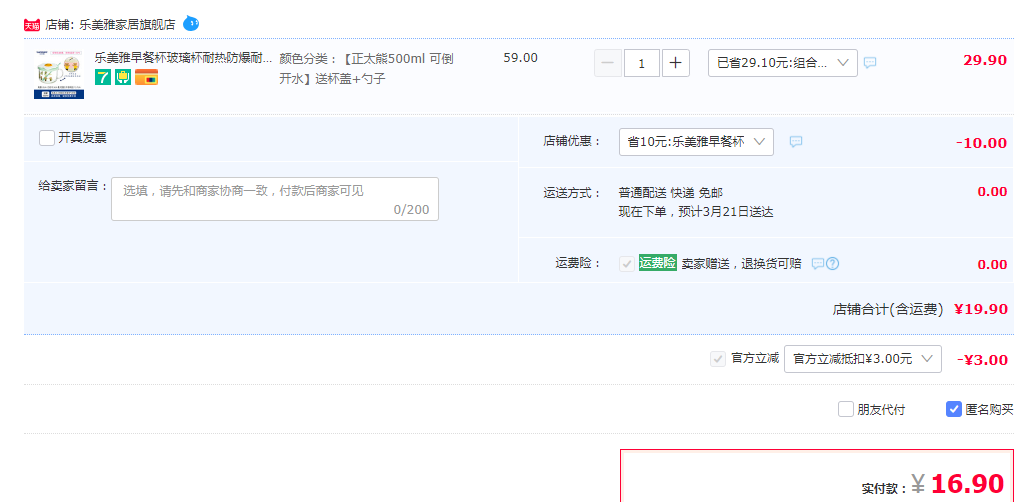This screenshot has width=1026, height=502.
Task: Click the green 7-day return badge
Action: click(103, 78)
